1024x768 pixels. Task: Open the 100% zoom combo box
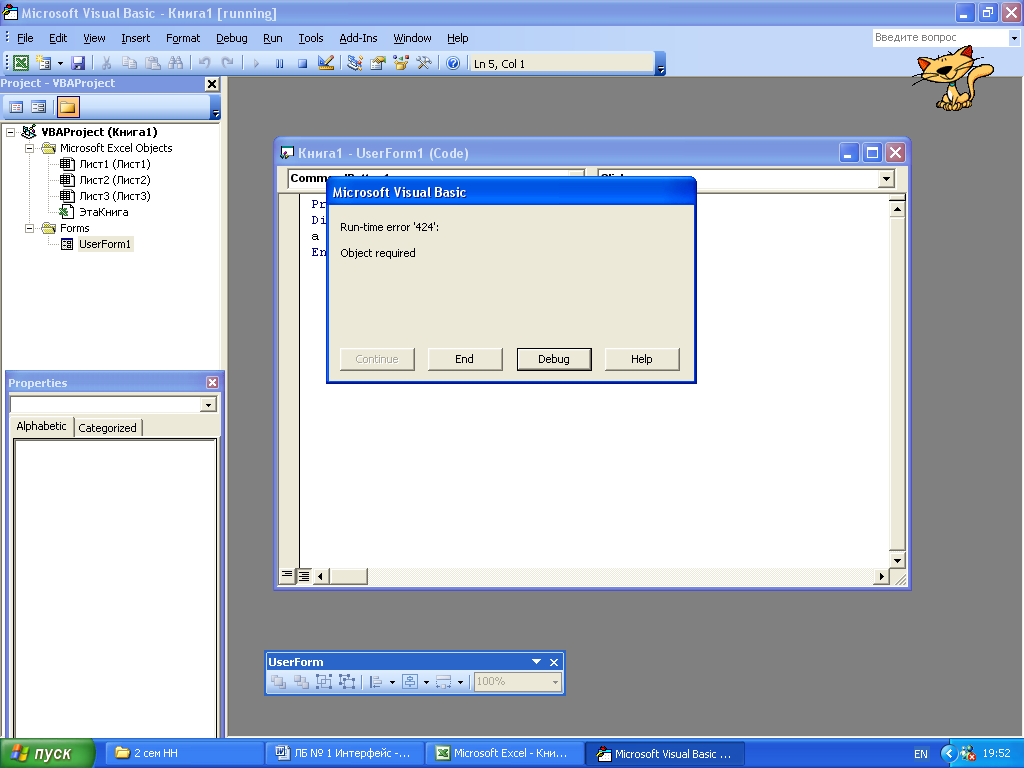point(517,682)
